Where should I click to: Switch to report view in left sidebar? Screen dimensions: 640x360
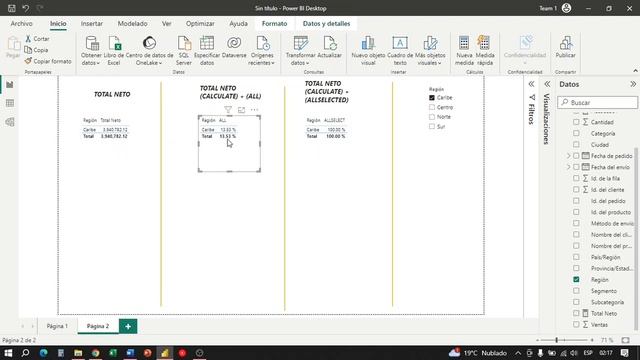[10, 84]
